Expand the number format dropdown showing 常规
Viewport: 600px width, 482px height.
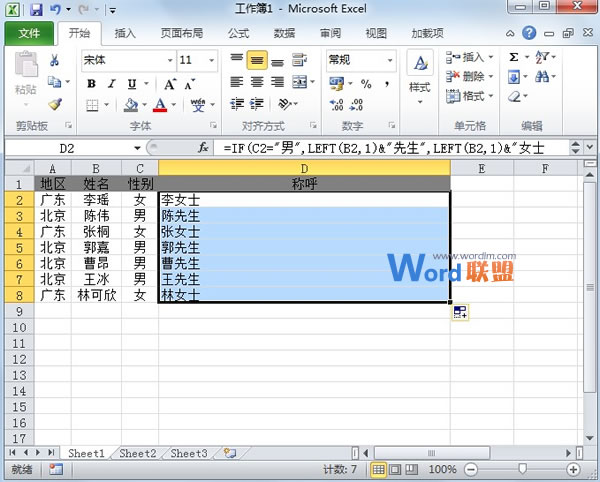tap(389, 60)
